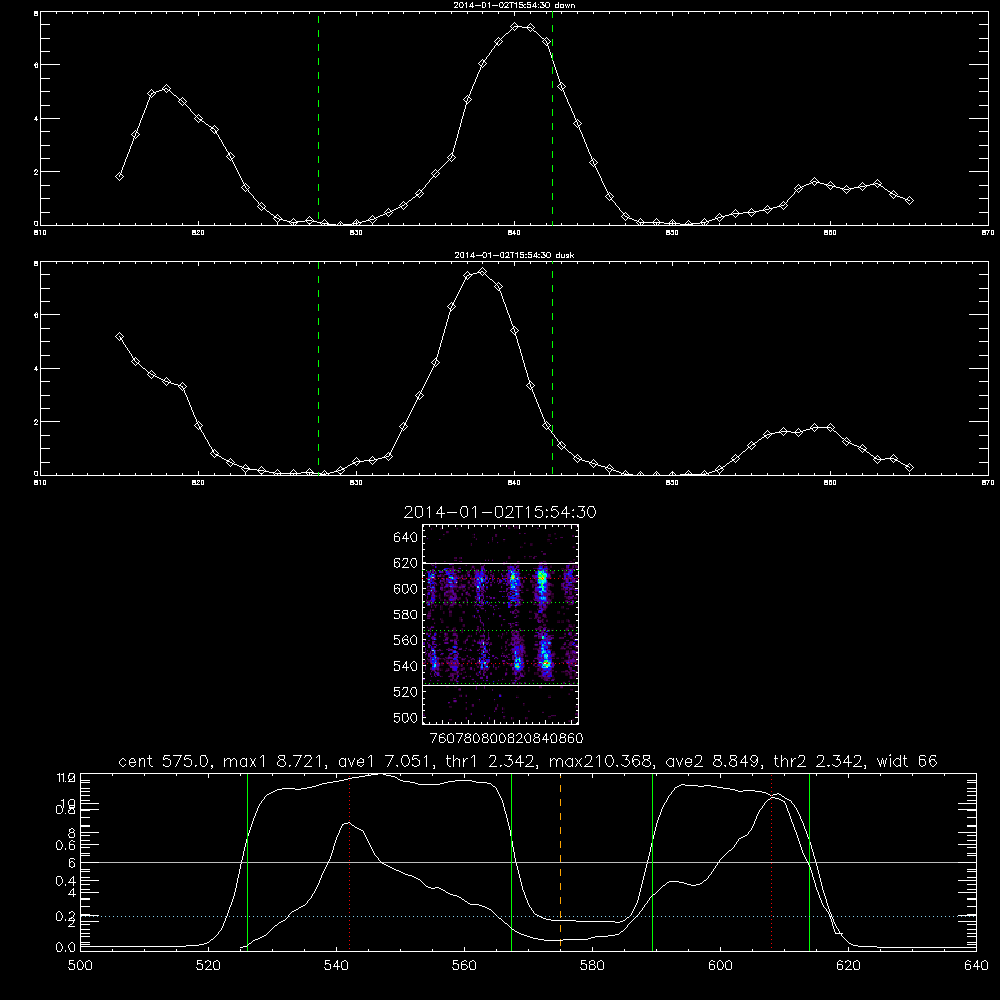Select the red dotted line near 542
The width and height of the screenshot is (1000, 1000).
(349, 861)
